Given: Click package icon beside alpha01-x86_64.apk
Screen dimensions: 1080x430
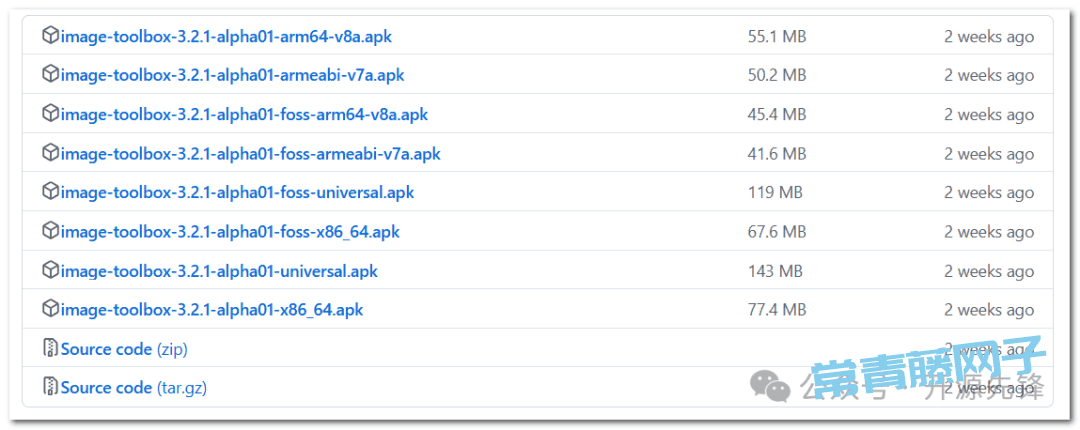Looking at the screenshot, I should [50, 309].
